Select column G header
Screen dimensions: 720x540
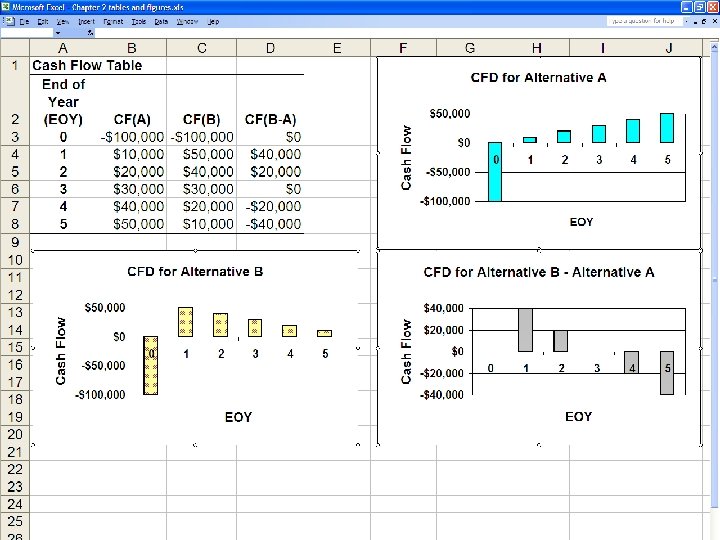[470, 48]
